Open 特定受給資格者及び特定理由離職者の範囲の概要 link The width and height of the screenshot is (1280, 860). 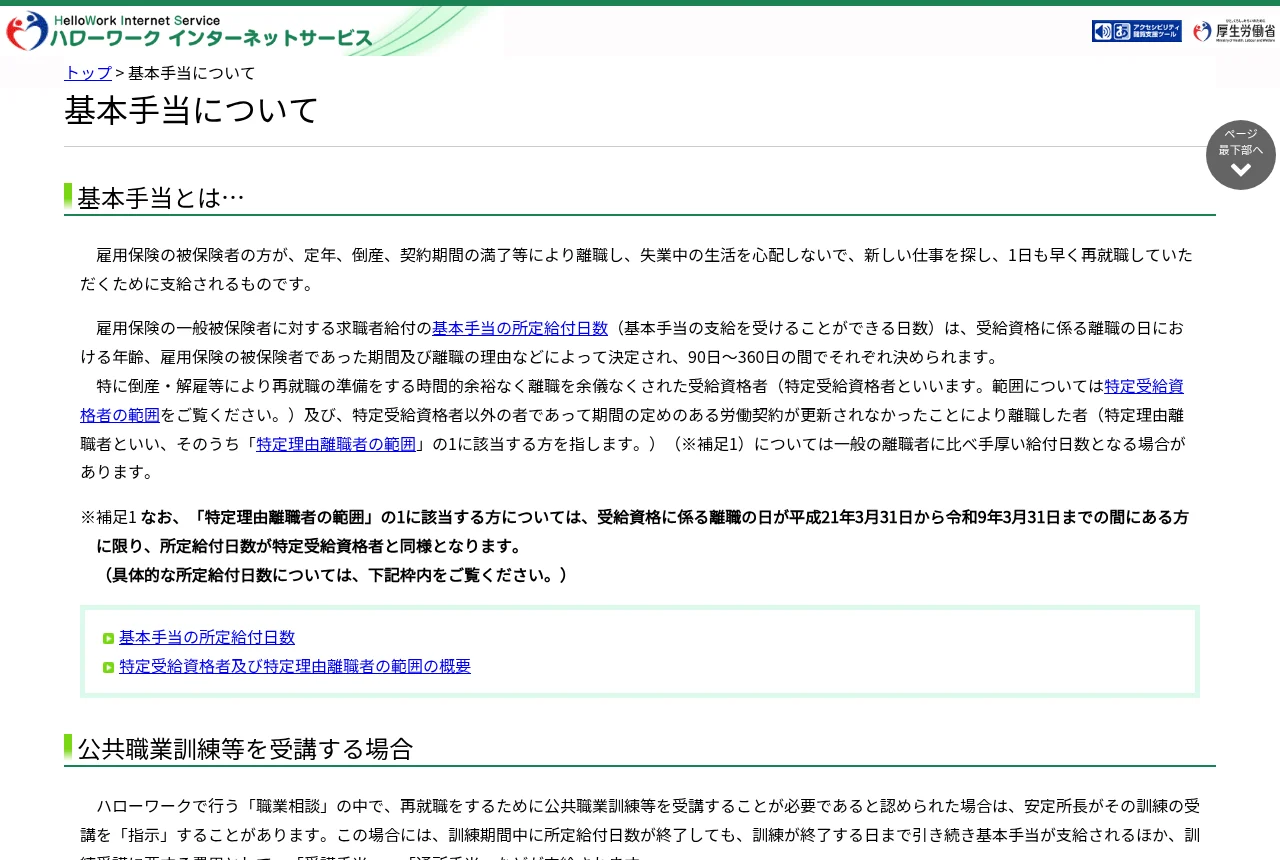(x=295, y=667)
